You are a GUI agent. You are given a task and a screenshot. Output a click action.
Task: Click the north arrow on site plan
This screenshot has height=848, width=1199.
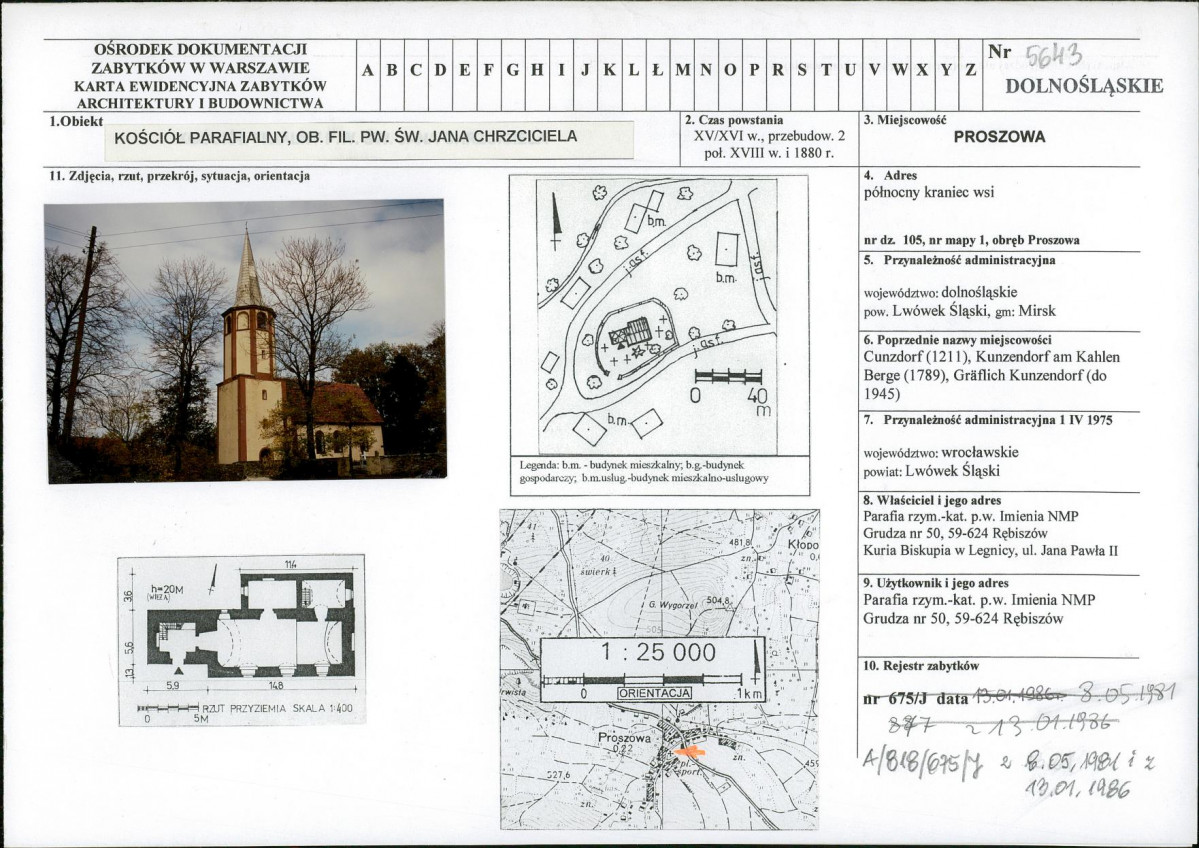(556, 220)
